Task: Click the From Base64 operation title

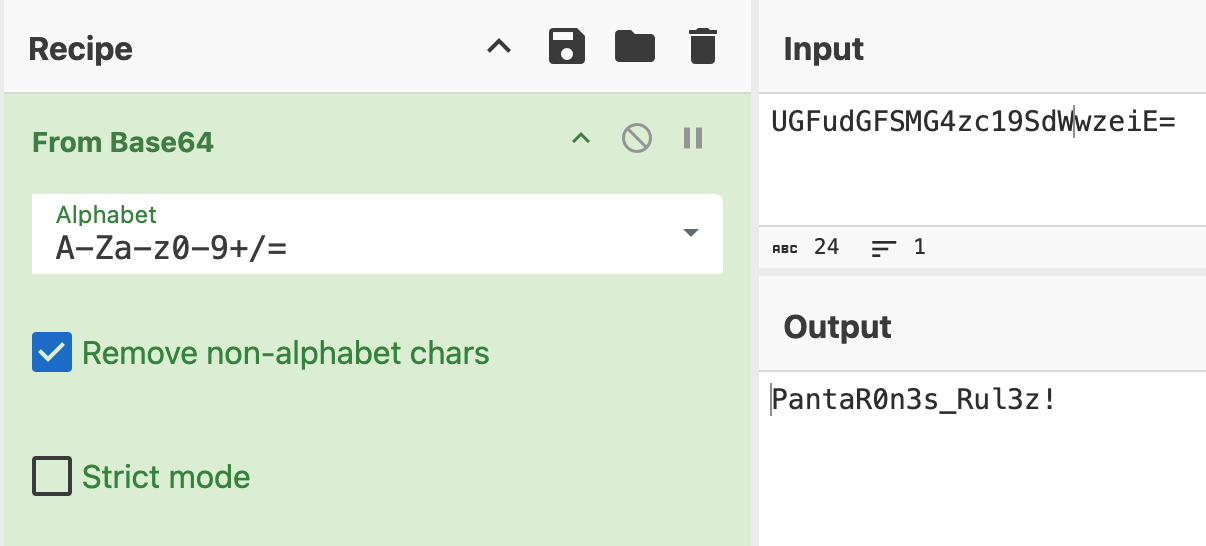Action: click(123, 142)
